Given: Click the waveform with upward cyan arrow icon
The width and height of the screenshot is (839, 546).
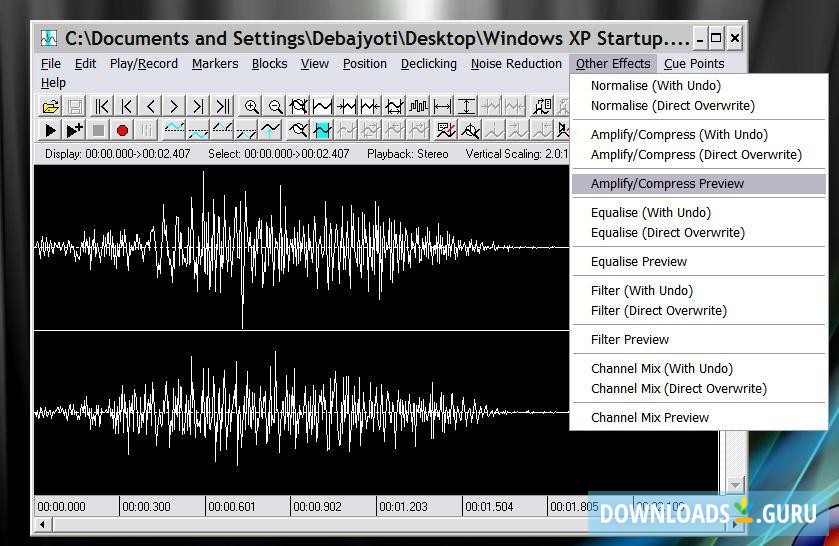Looking at the screenshot, I should (271, 130).
